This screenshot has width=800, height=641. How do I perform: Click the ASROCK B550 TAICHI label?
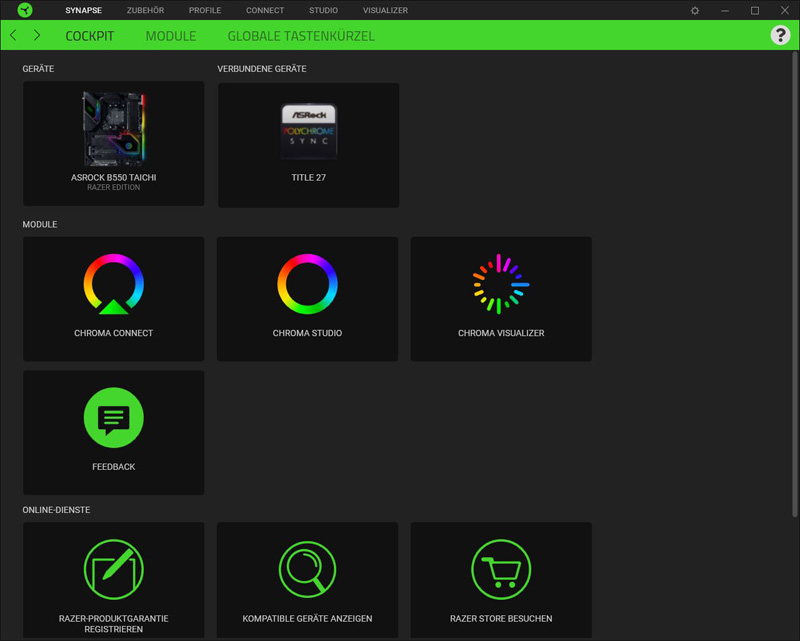113,178
